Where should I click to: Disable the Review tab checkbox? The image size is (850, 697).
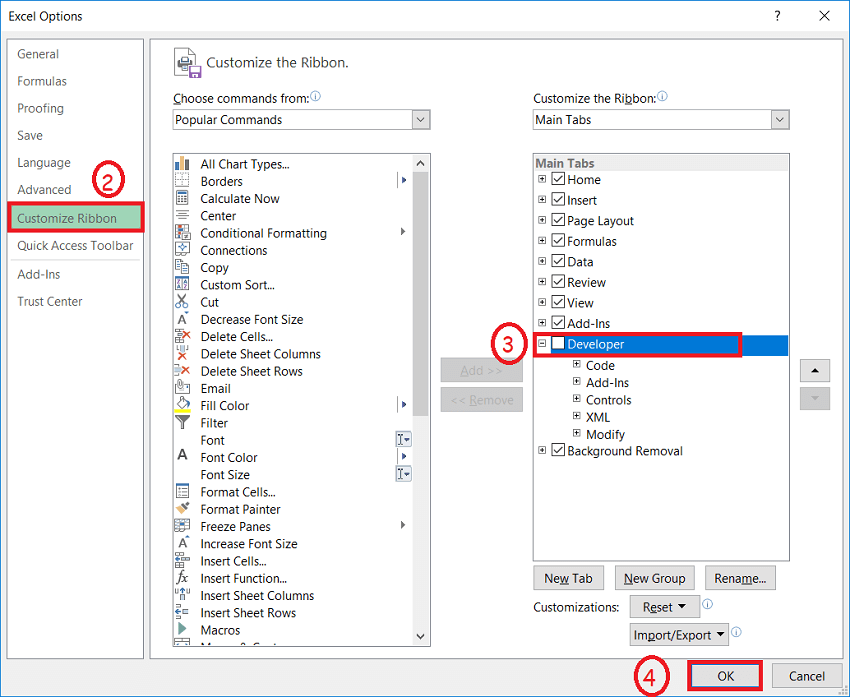[558, 282]
